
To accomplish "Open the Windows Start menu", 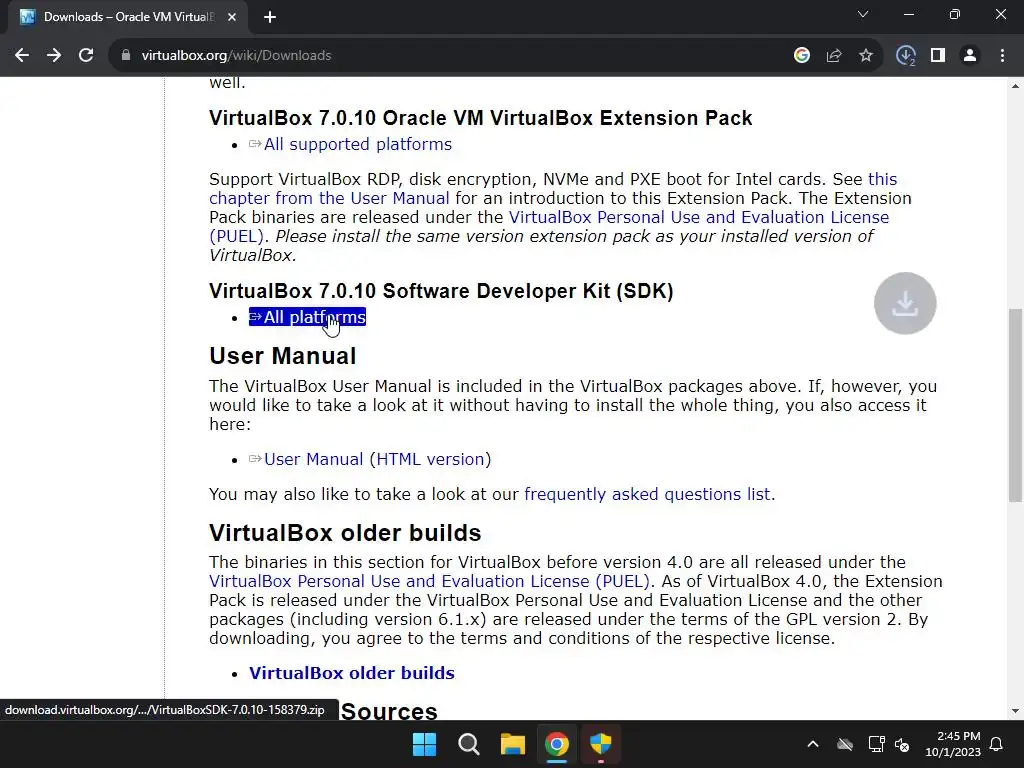I will pyautogui.click(x=424, y=744).
